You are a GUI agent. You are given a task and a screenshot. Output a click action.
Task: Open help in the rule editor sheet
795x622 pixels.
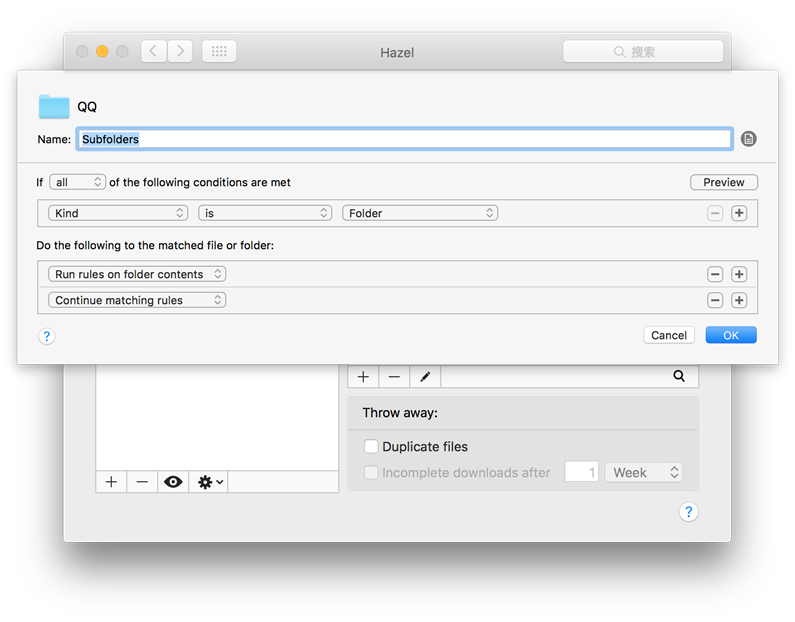pyautogui.click(x=46, y=336)
